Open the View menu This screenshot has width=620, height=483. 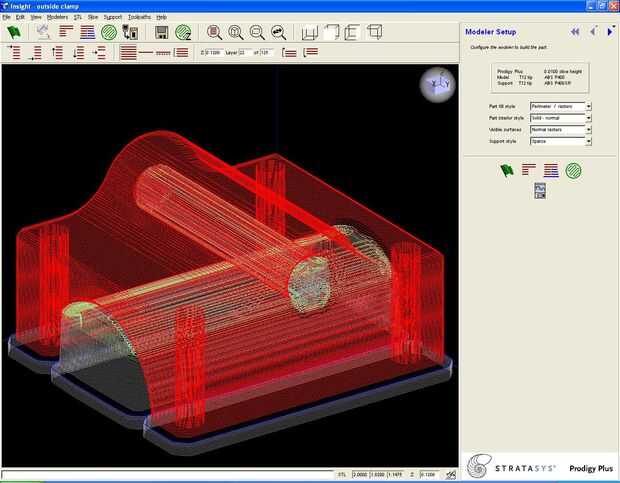pyautogui.click(x=36, y=17)
